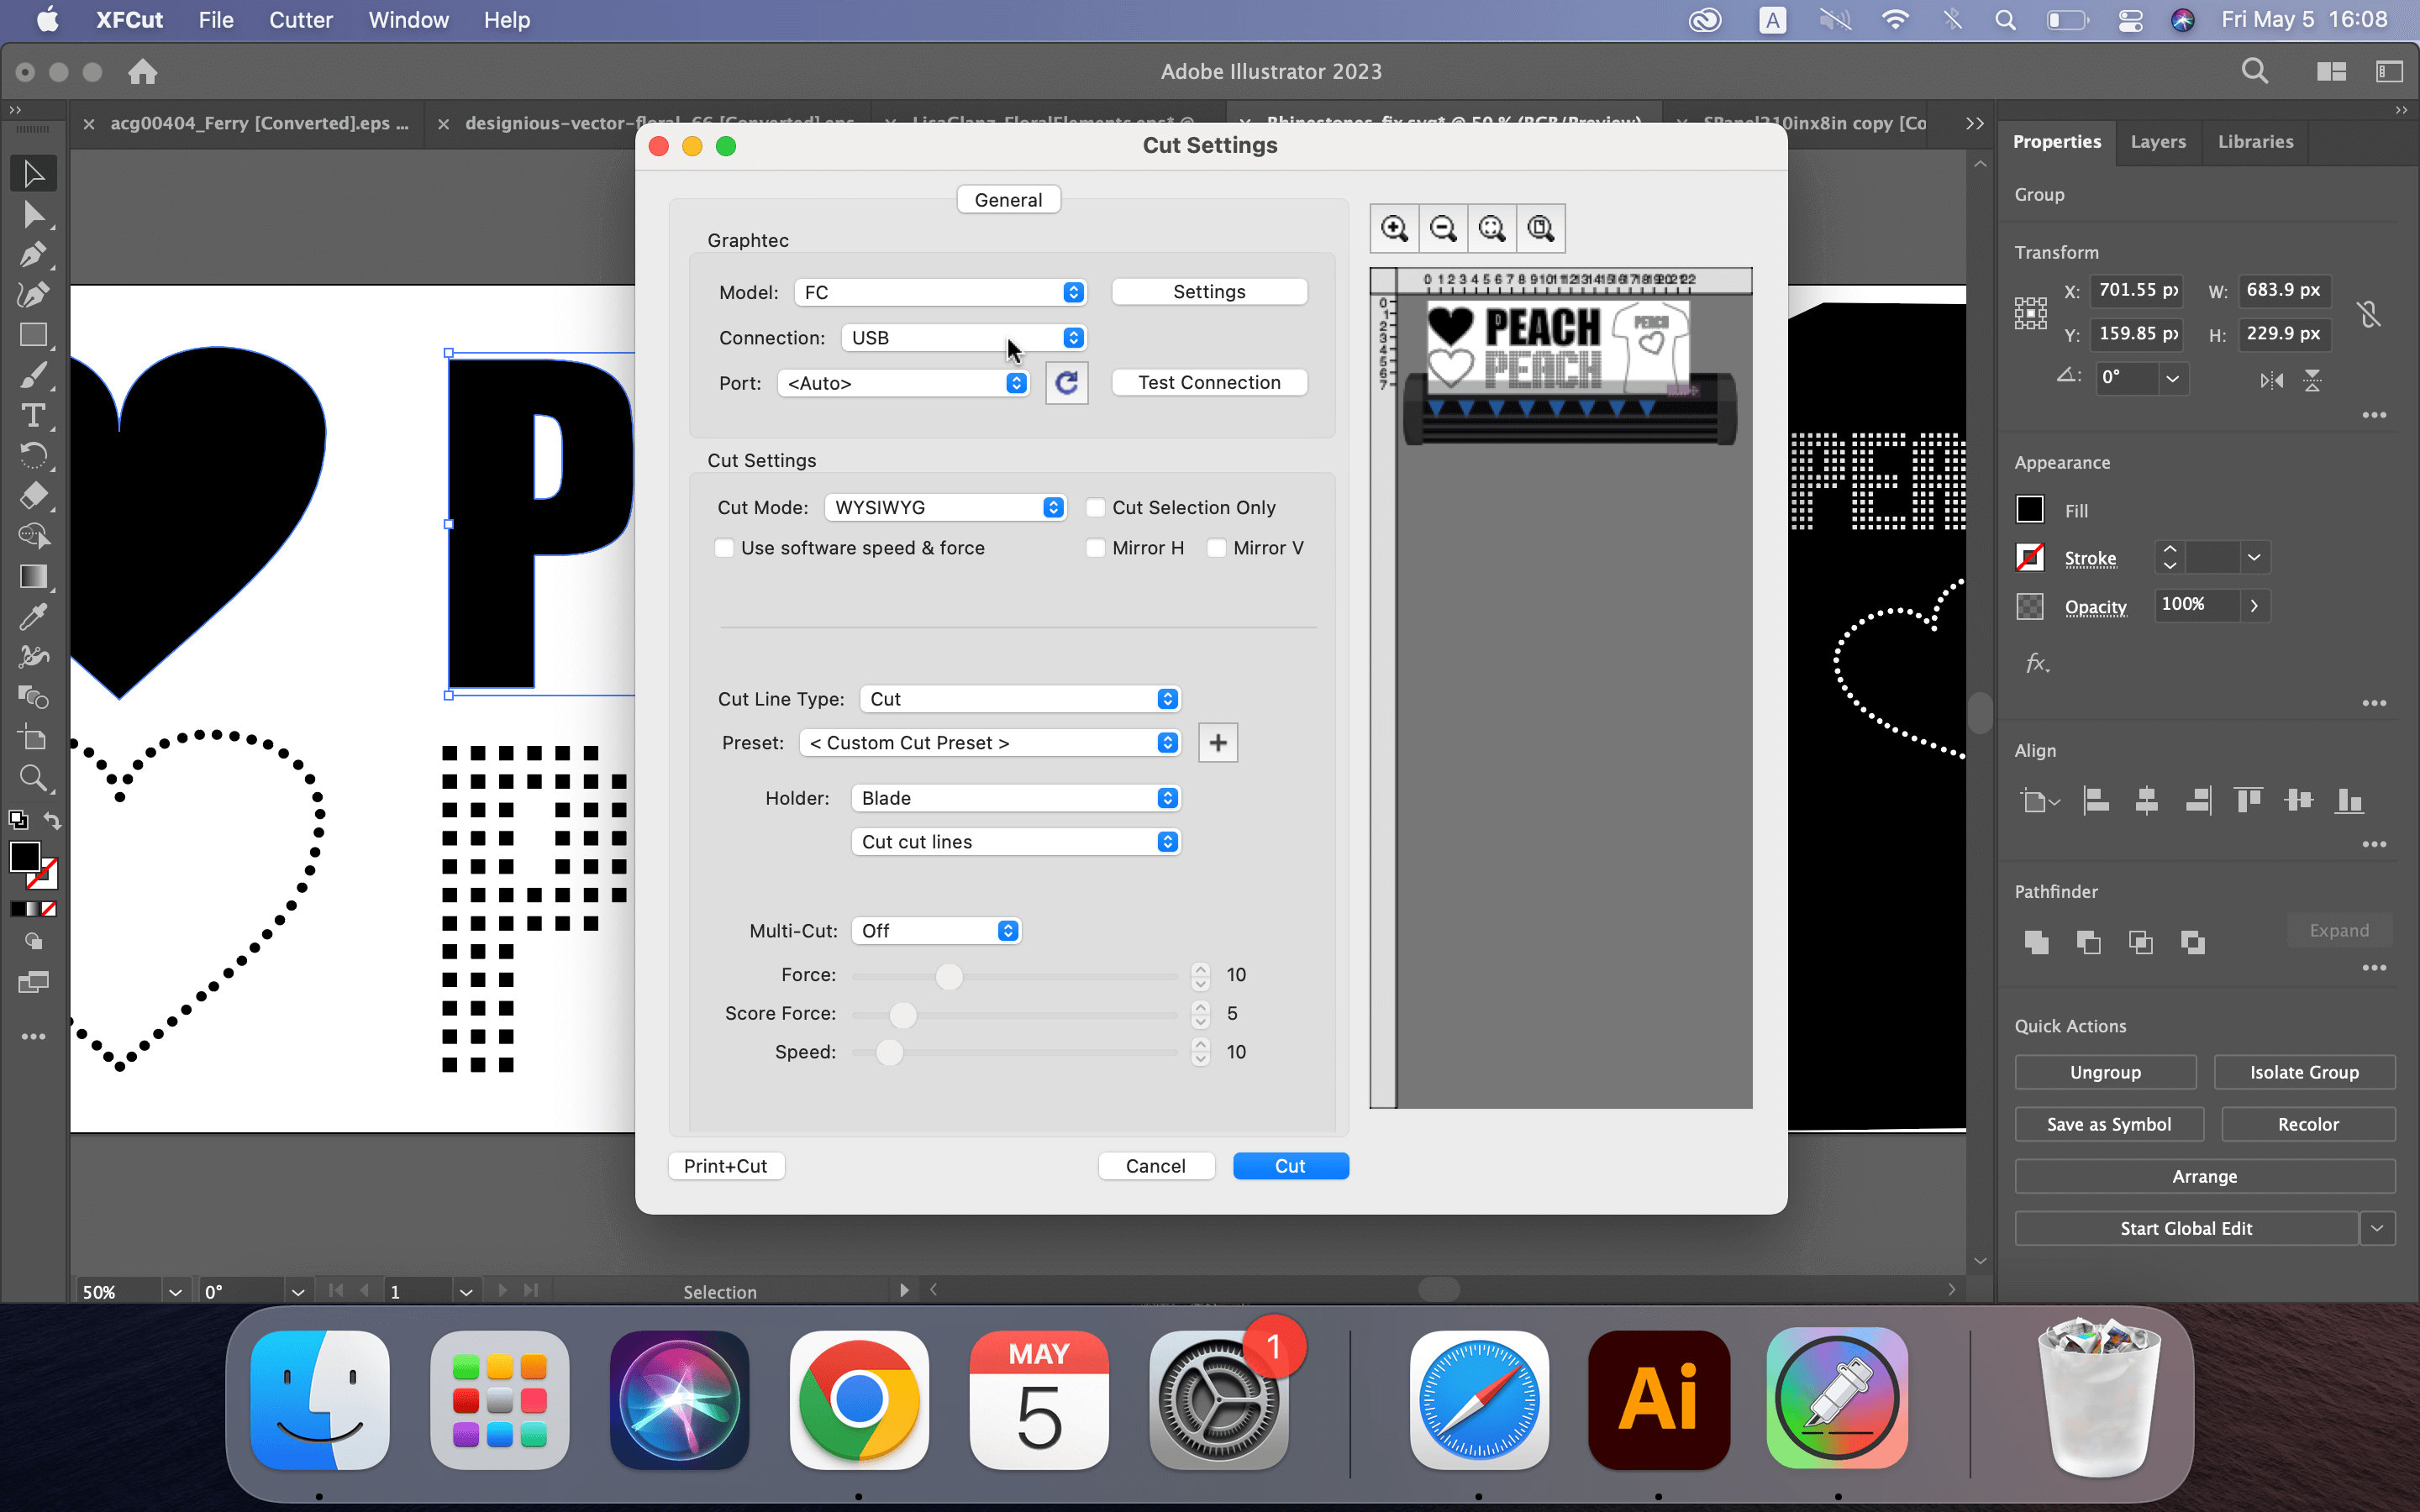2420x1512 pixels.
Task: Check the Mirror H option
Action: pyautogui.click(x=1096, y=548)
